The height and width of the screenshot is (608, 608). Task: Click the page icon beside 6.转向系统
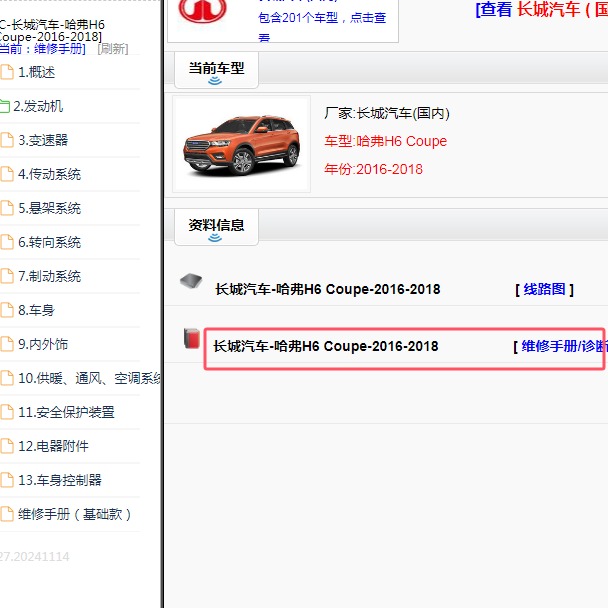pos(7,242)
